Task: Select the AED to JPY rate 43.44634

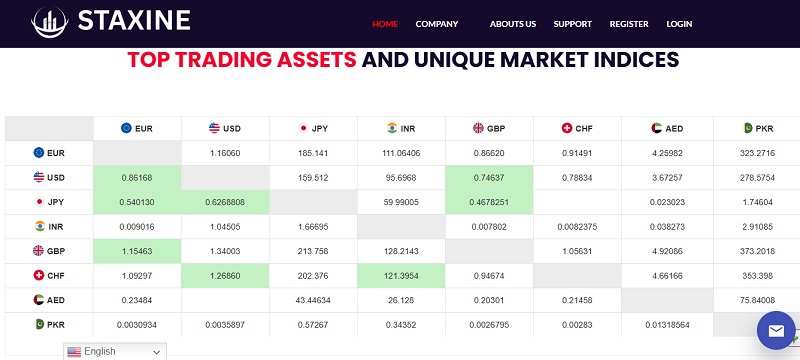Action: (313, 300)
